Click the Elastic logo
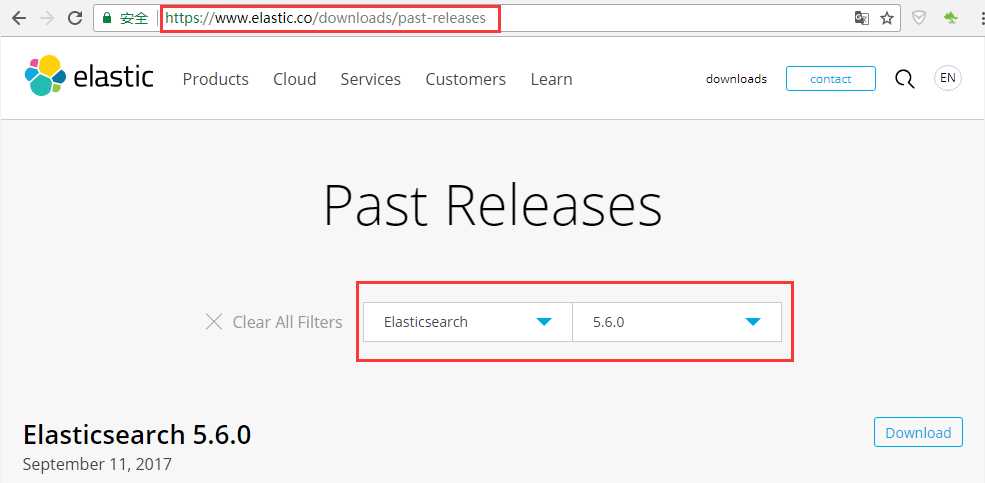 click(89, 76)
